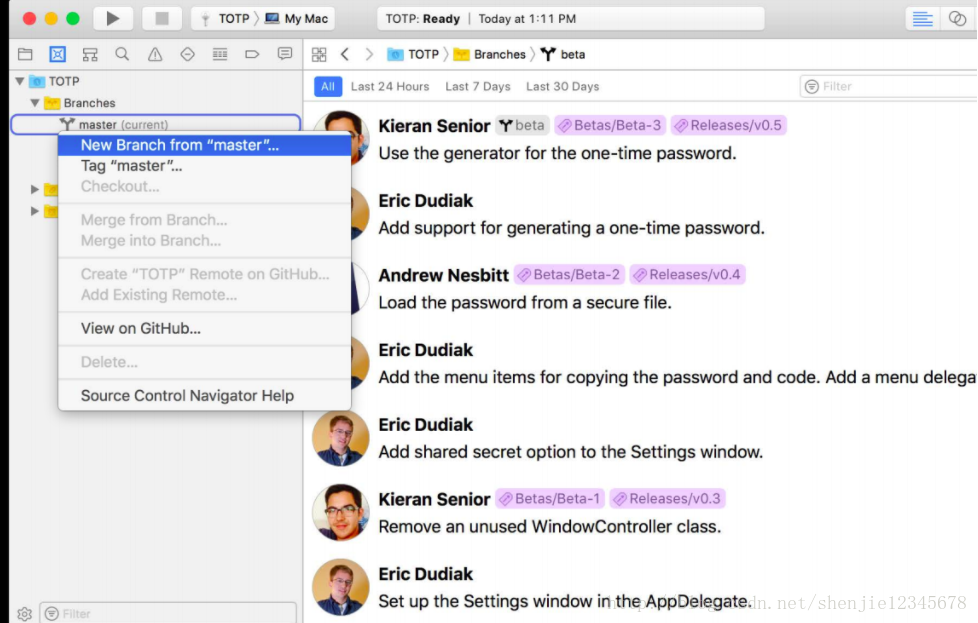The width and height of the screenshot is (978, 623).
Task: Expand the first collapsed folder under Branches
Action: click(35, 189)
